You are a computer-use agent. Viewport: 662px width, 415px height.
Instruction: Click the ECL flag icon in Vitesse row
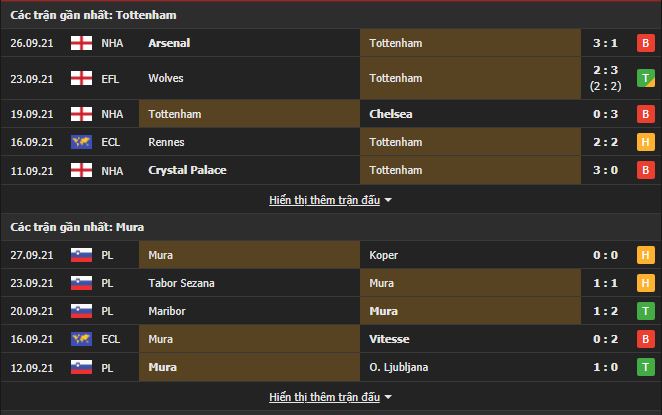pyautogui.click(x=81, y=339)
